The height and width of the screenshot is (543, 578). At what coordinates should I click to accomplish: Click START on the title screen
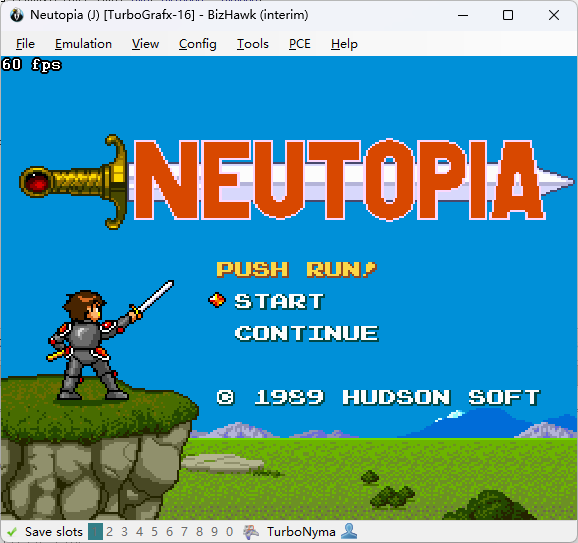click(279, 301)
